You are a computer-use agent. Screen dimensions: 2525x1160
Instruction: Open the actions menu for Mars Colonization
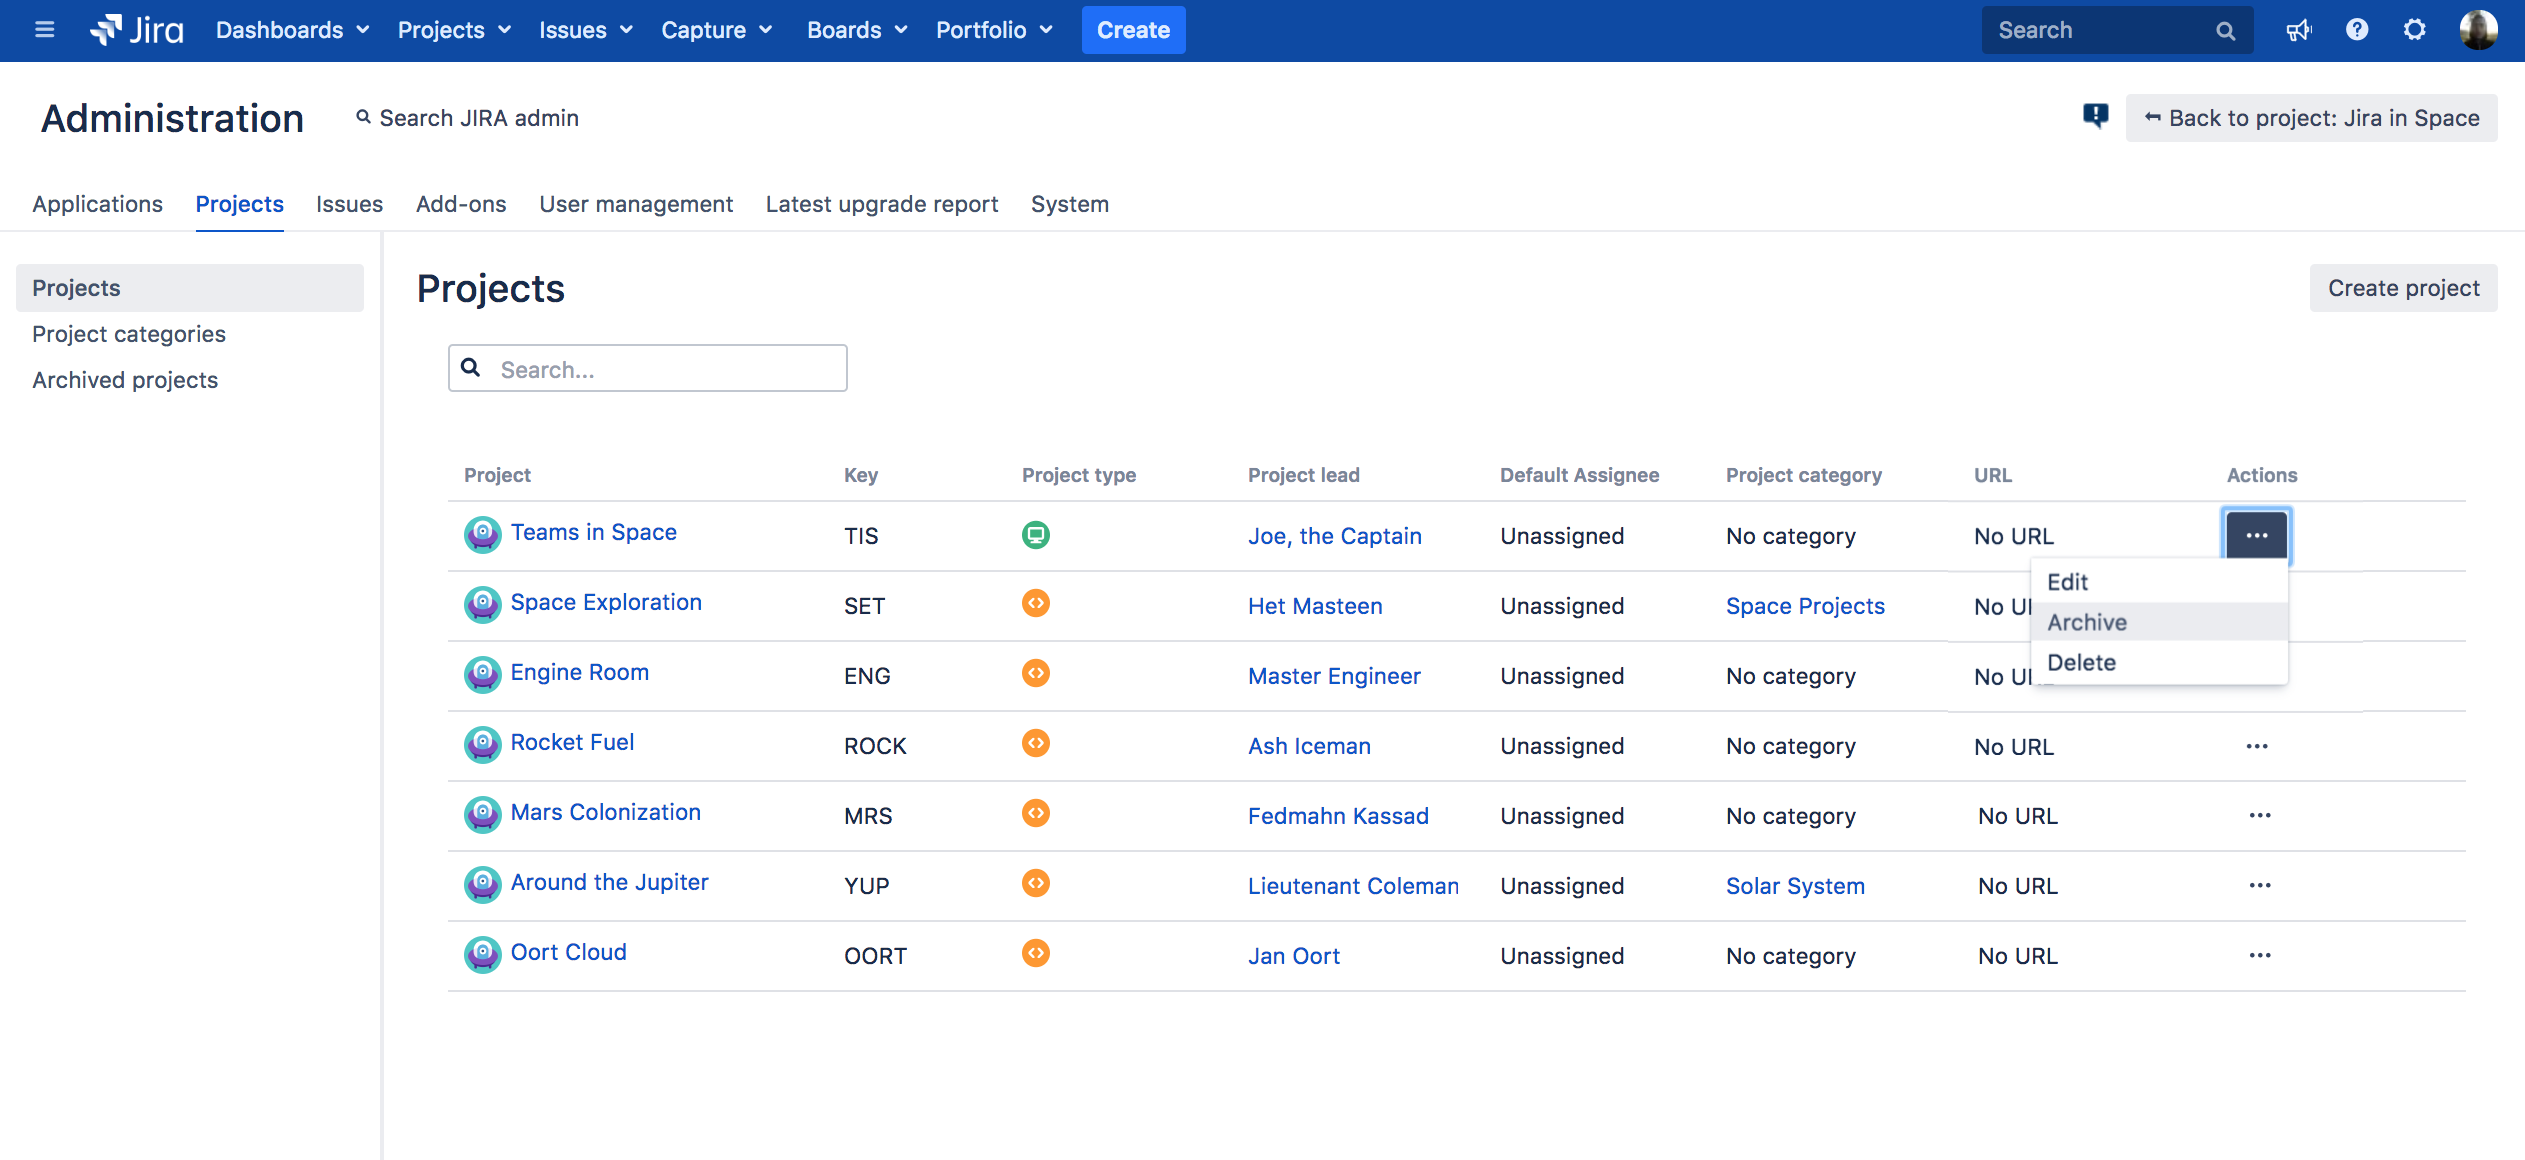point(2260,815)
